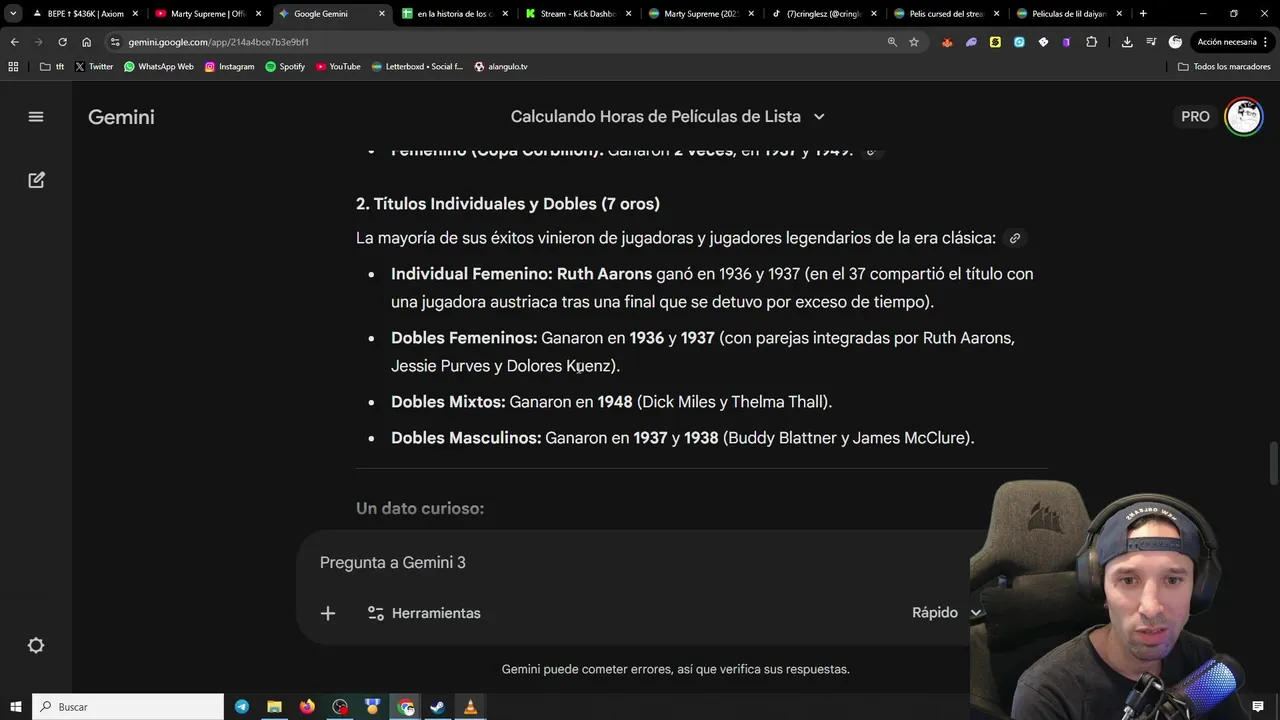The height and width of the screenshot is (720, 1280).
Task: Open Gemini settings gear icon
Action: (x=36, y=646)
